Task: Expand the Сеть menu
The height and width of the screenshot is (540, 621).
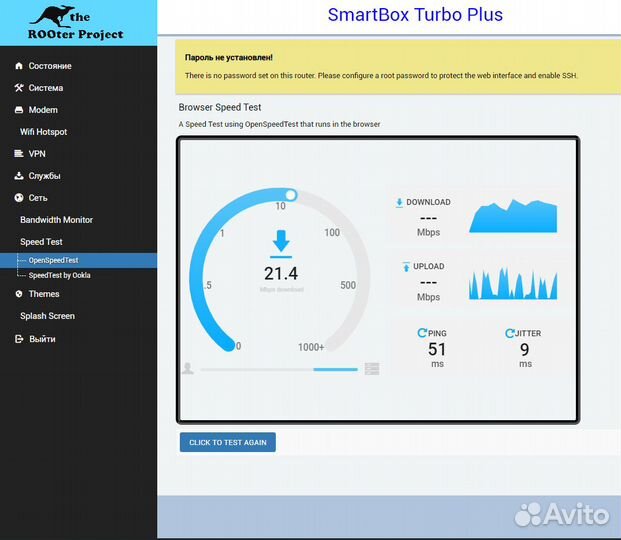Action: coord(38,198)
